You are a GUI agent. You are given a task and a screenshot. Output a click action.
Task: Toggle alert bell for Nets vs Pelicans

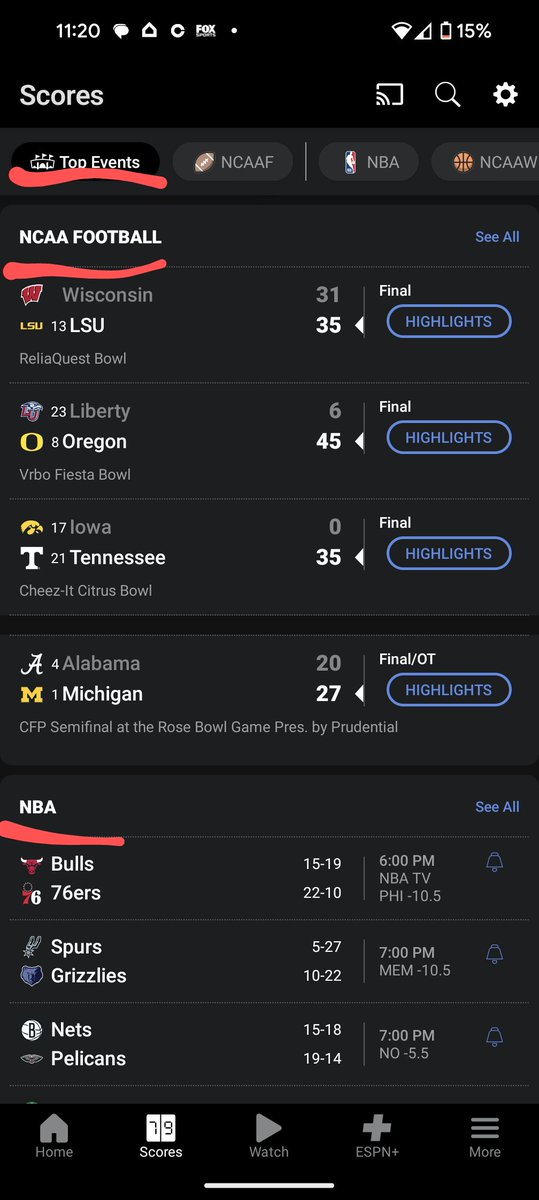coord(493,1037)
